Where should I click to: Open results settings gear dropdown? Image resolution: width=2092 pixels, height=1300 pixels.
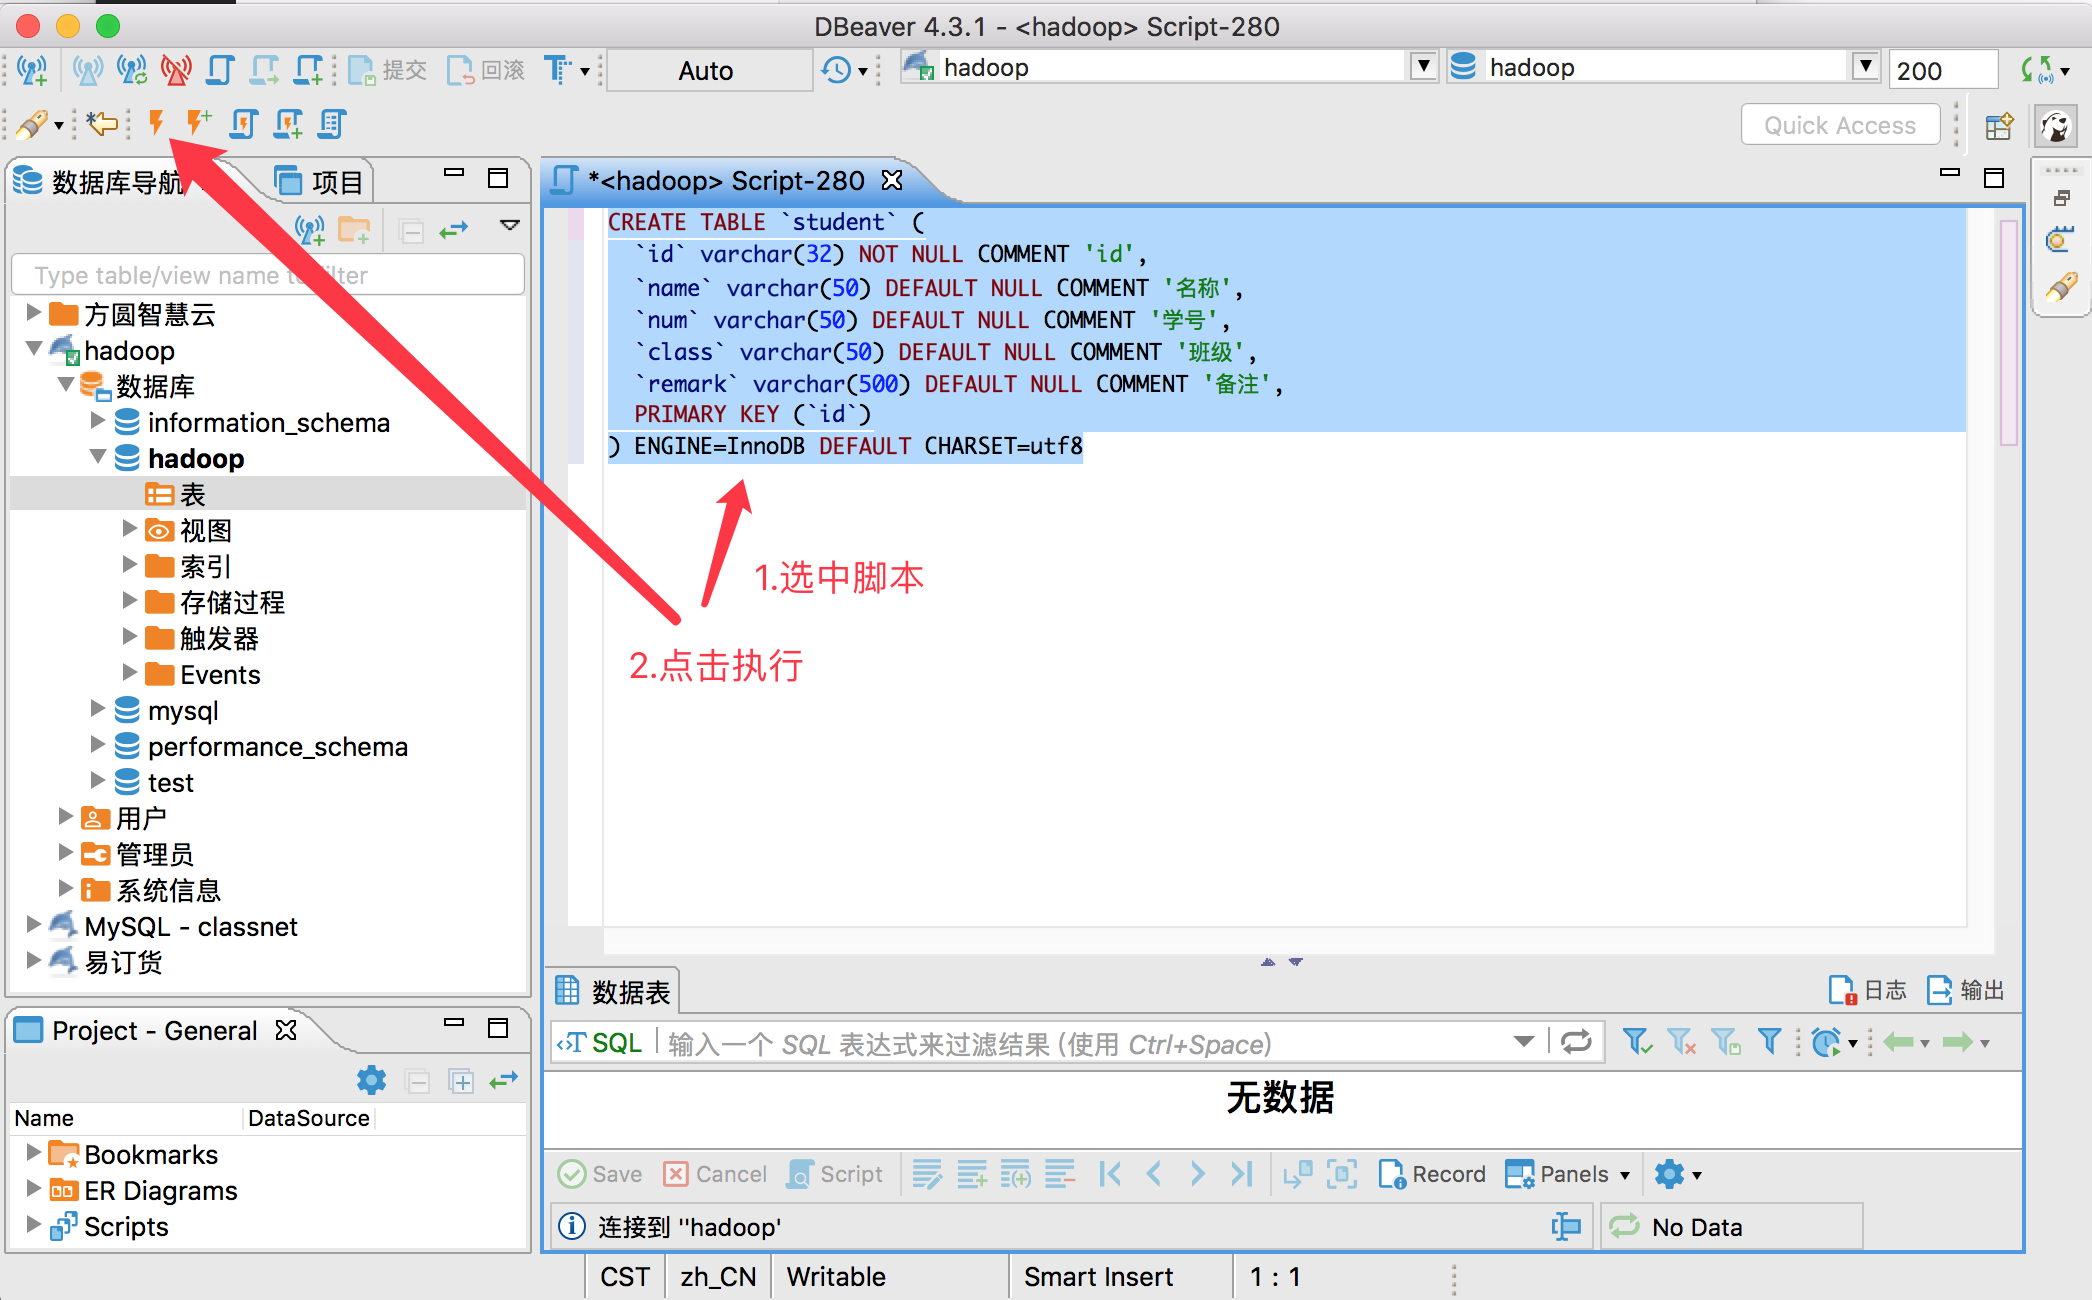[x=1678, y=1174]
